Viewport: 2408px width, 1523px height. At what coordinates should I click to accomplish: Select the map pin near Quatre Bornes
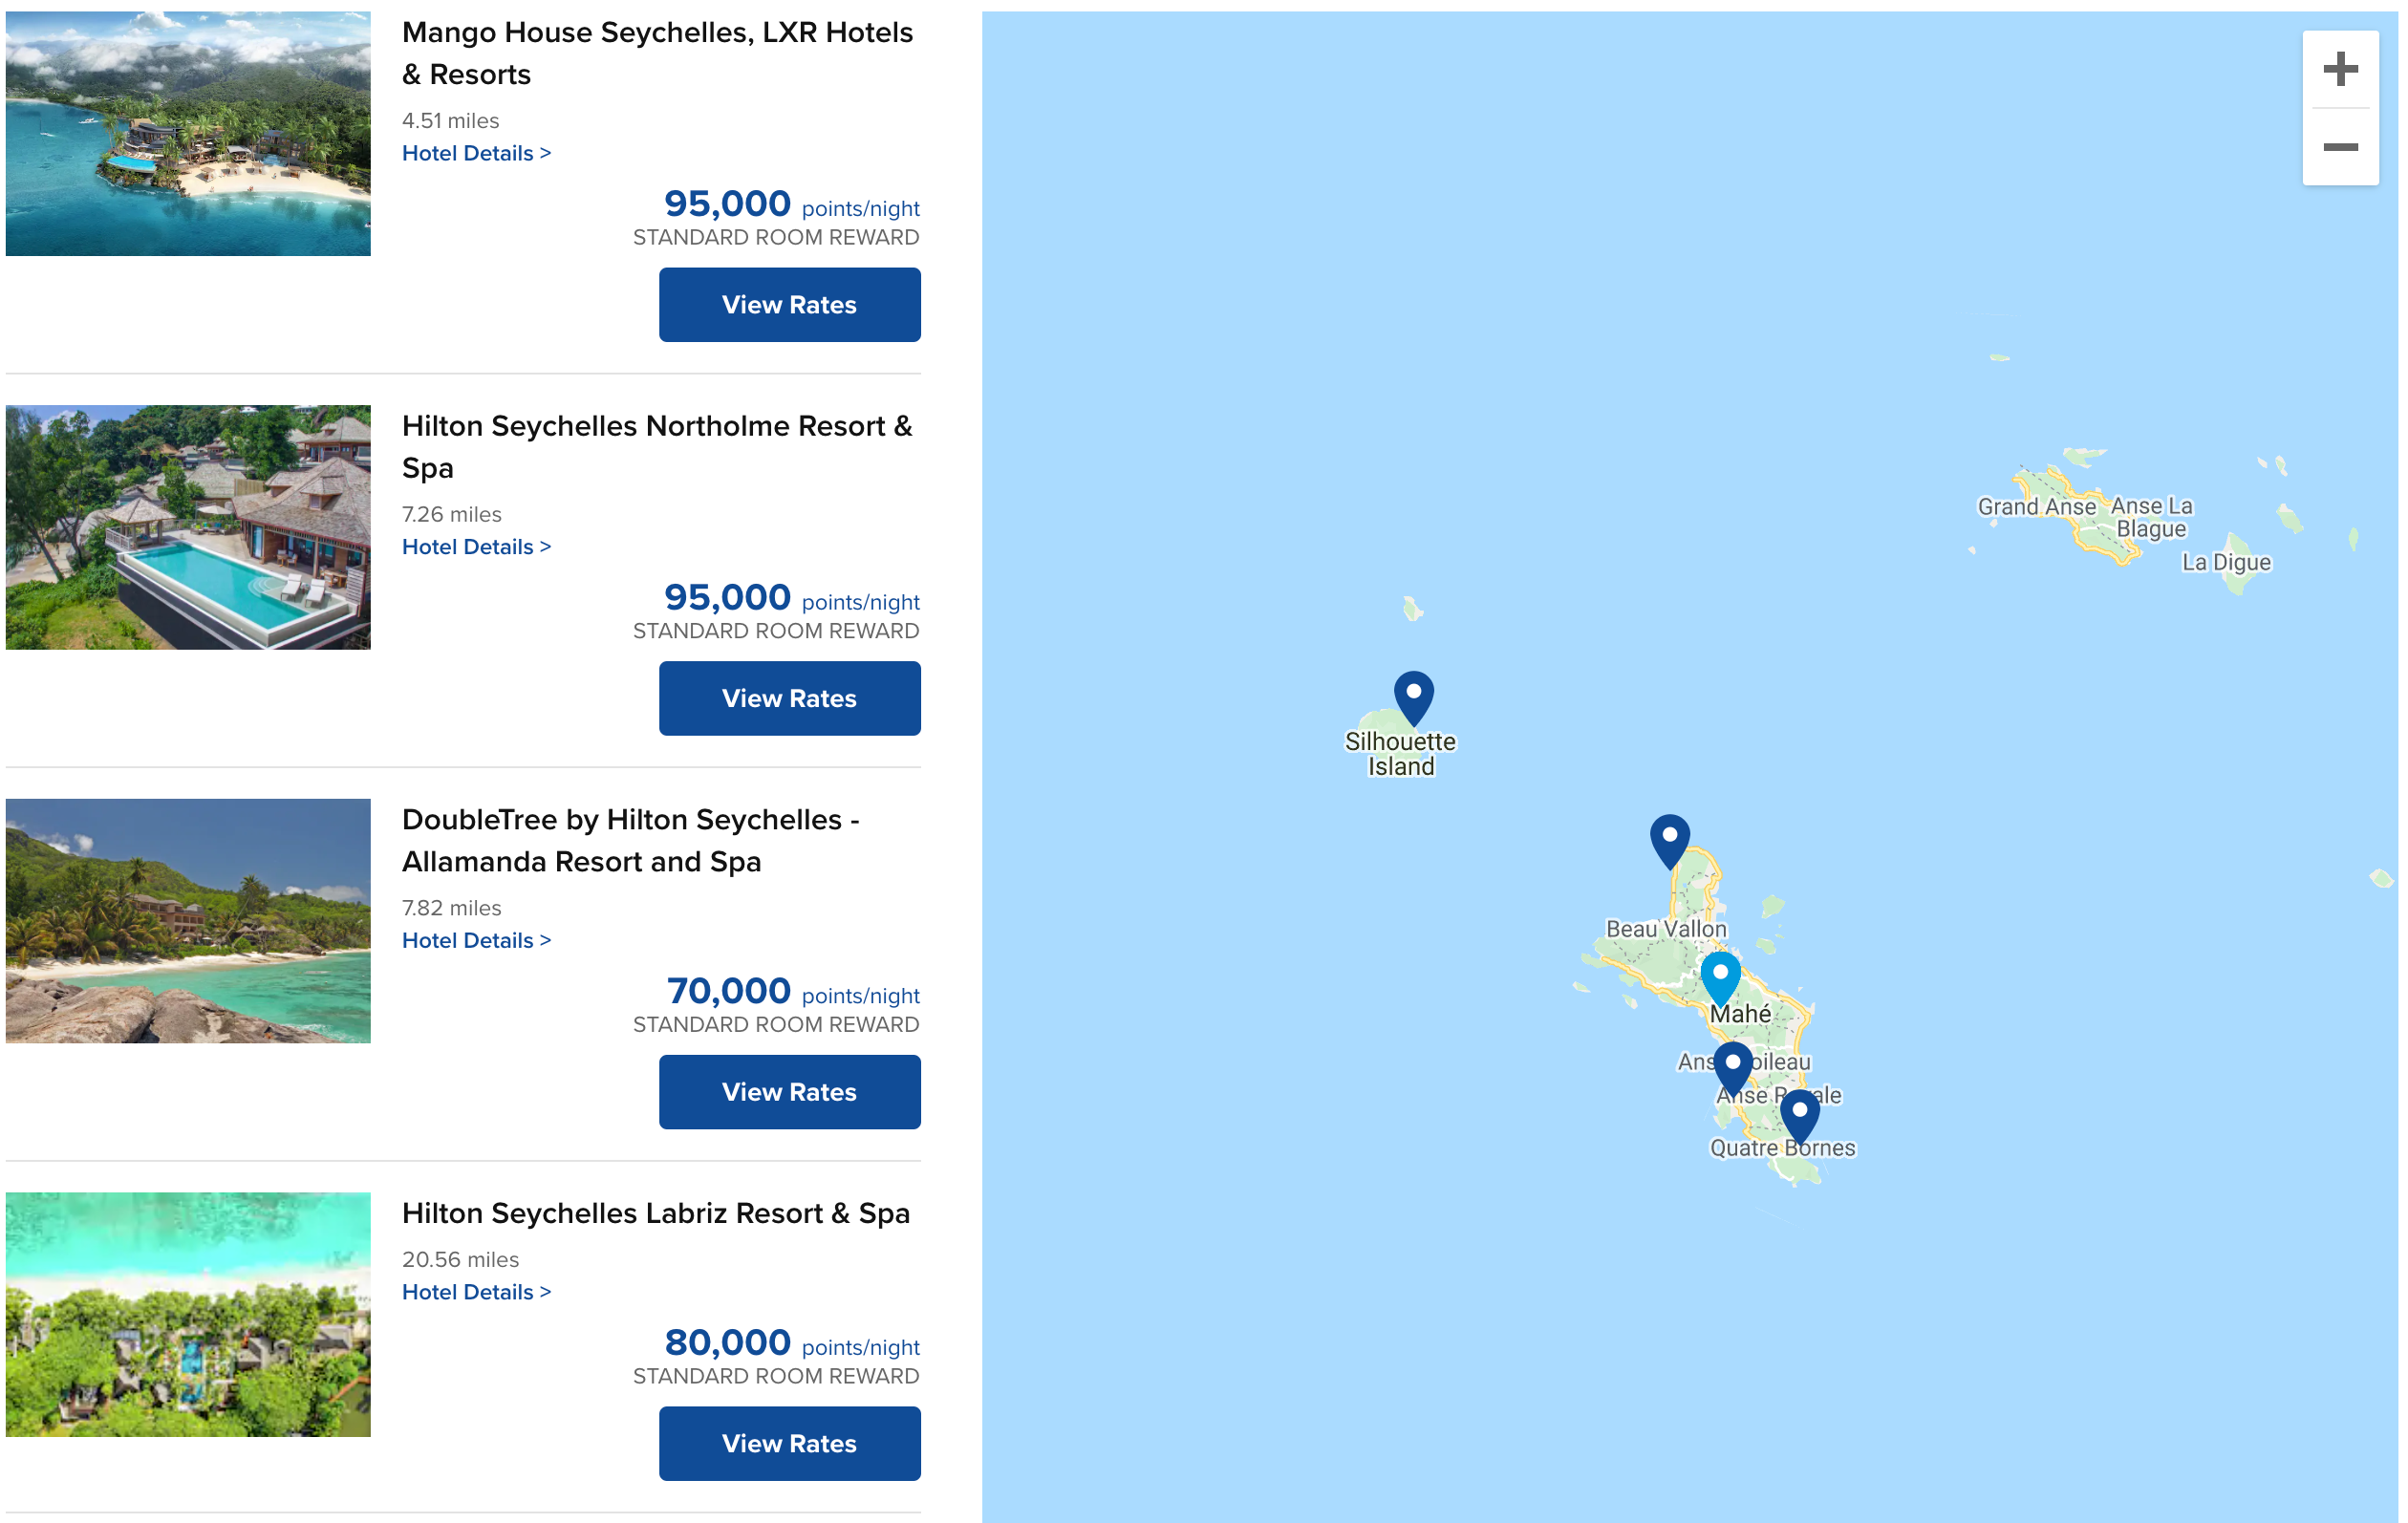click(x=1799, y=1114)
